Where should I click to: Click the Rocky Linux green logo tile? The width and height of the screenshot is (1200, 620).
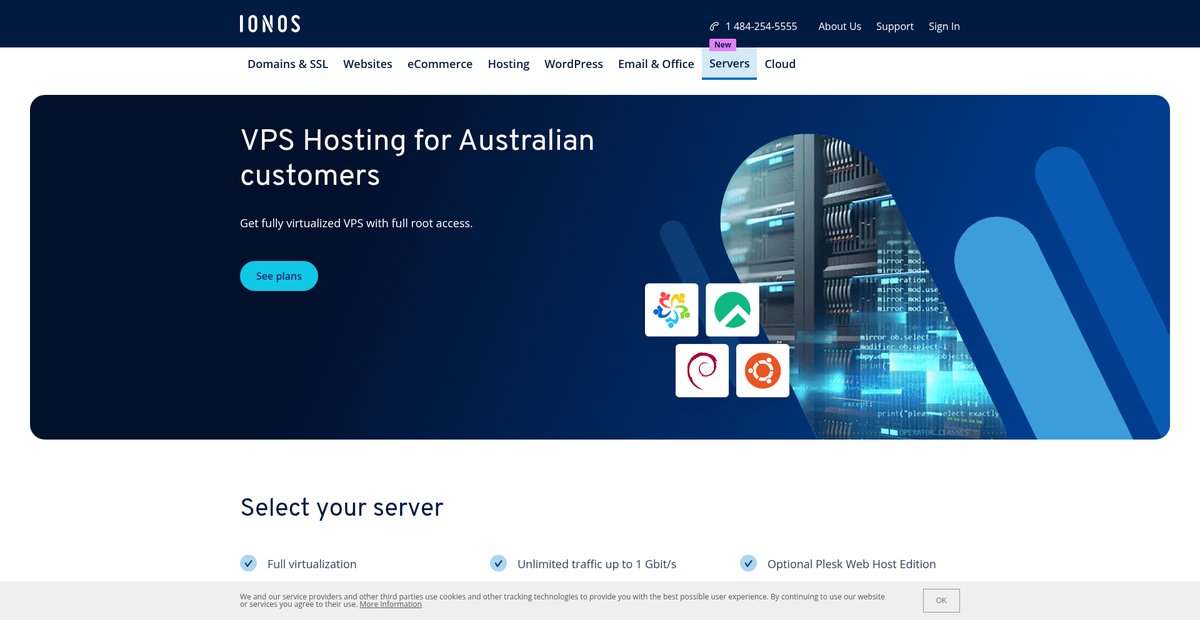click(x=732, y=310)
